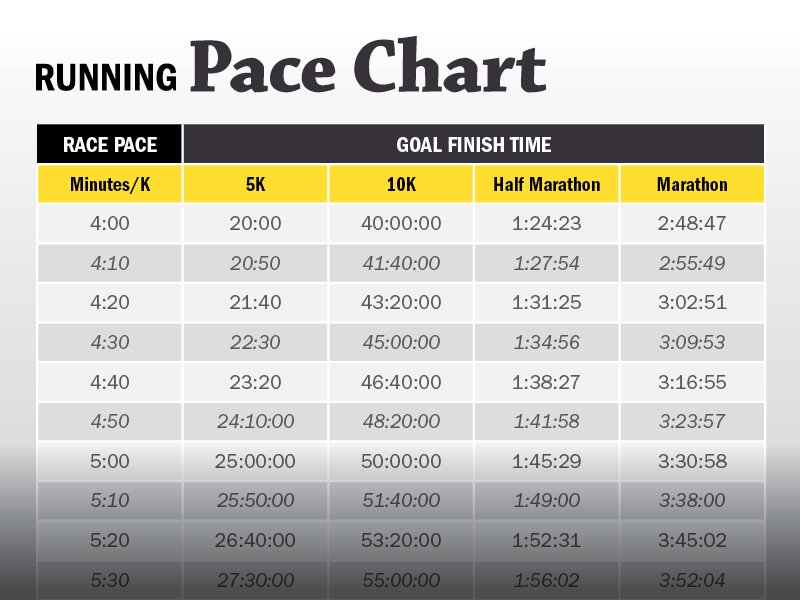Select the 4:00 pace cell
Screen dimensions: 800x600
(x=110, y=224)
